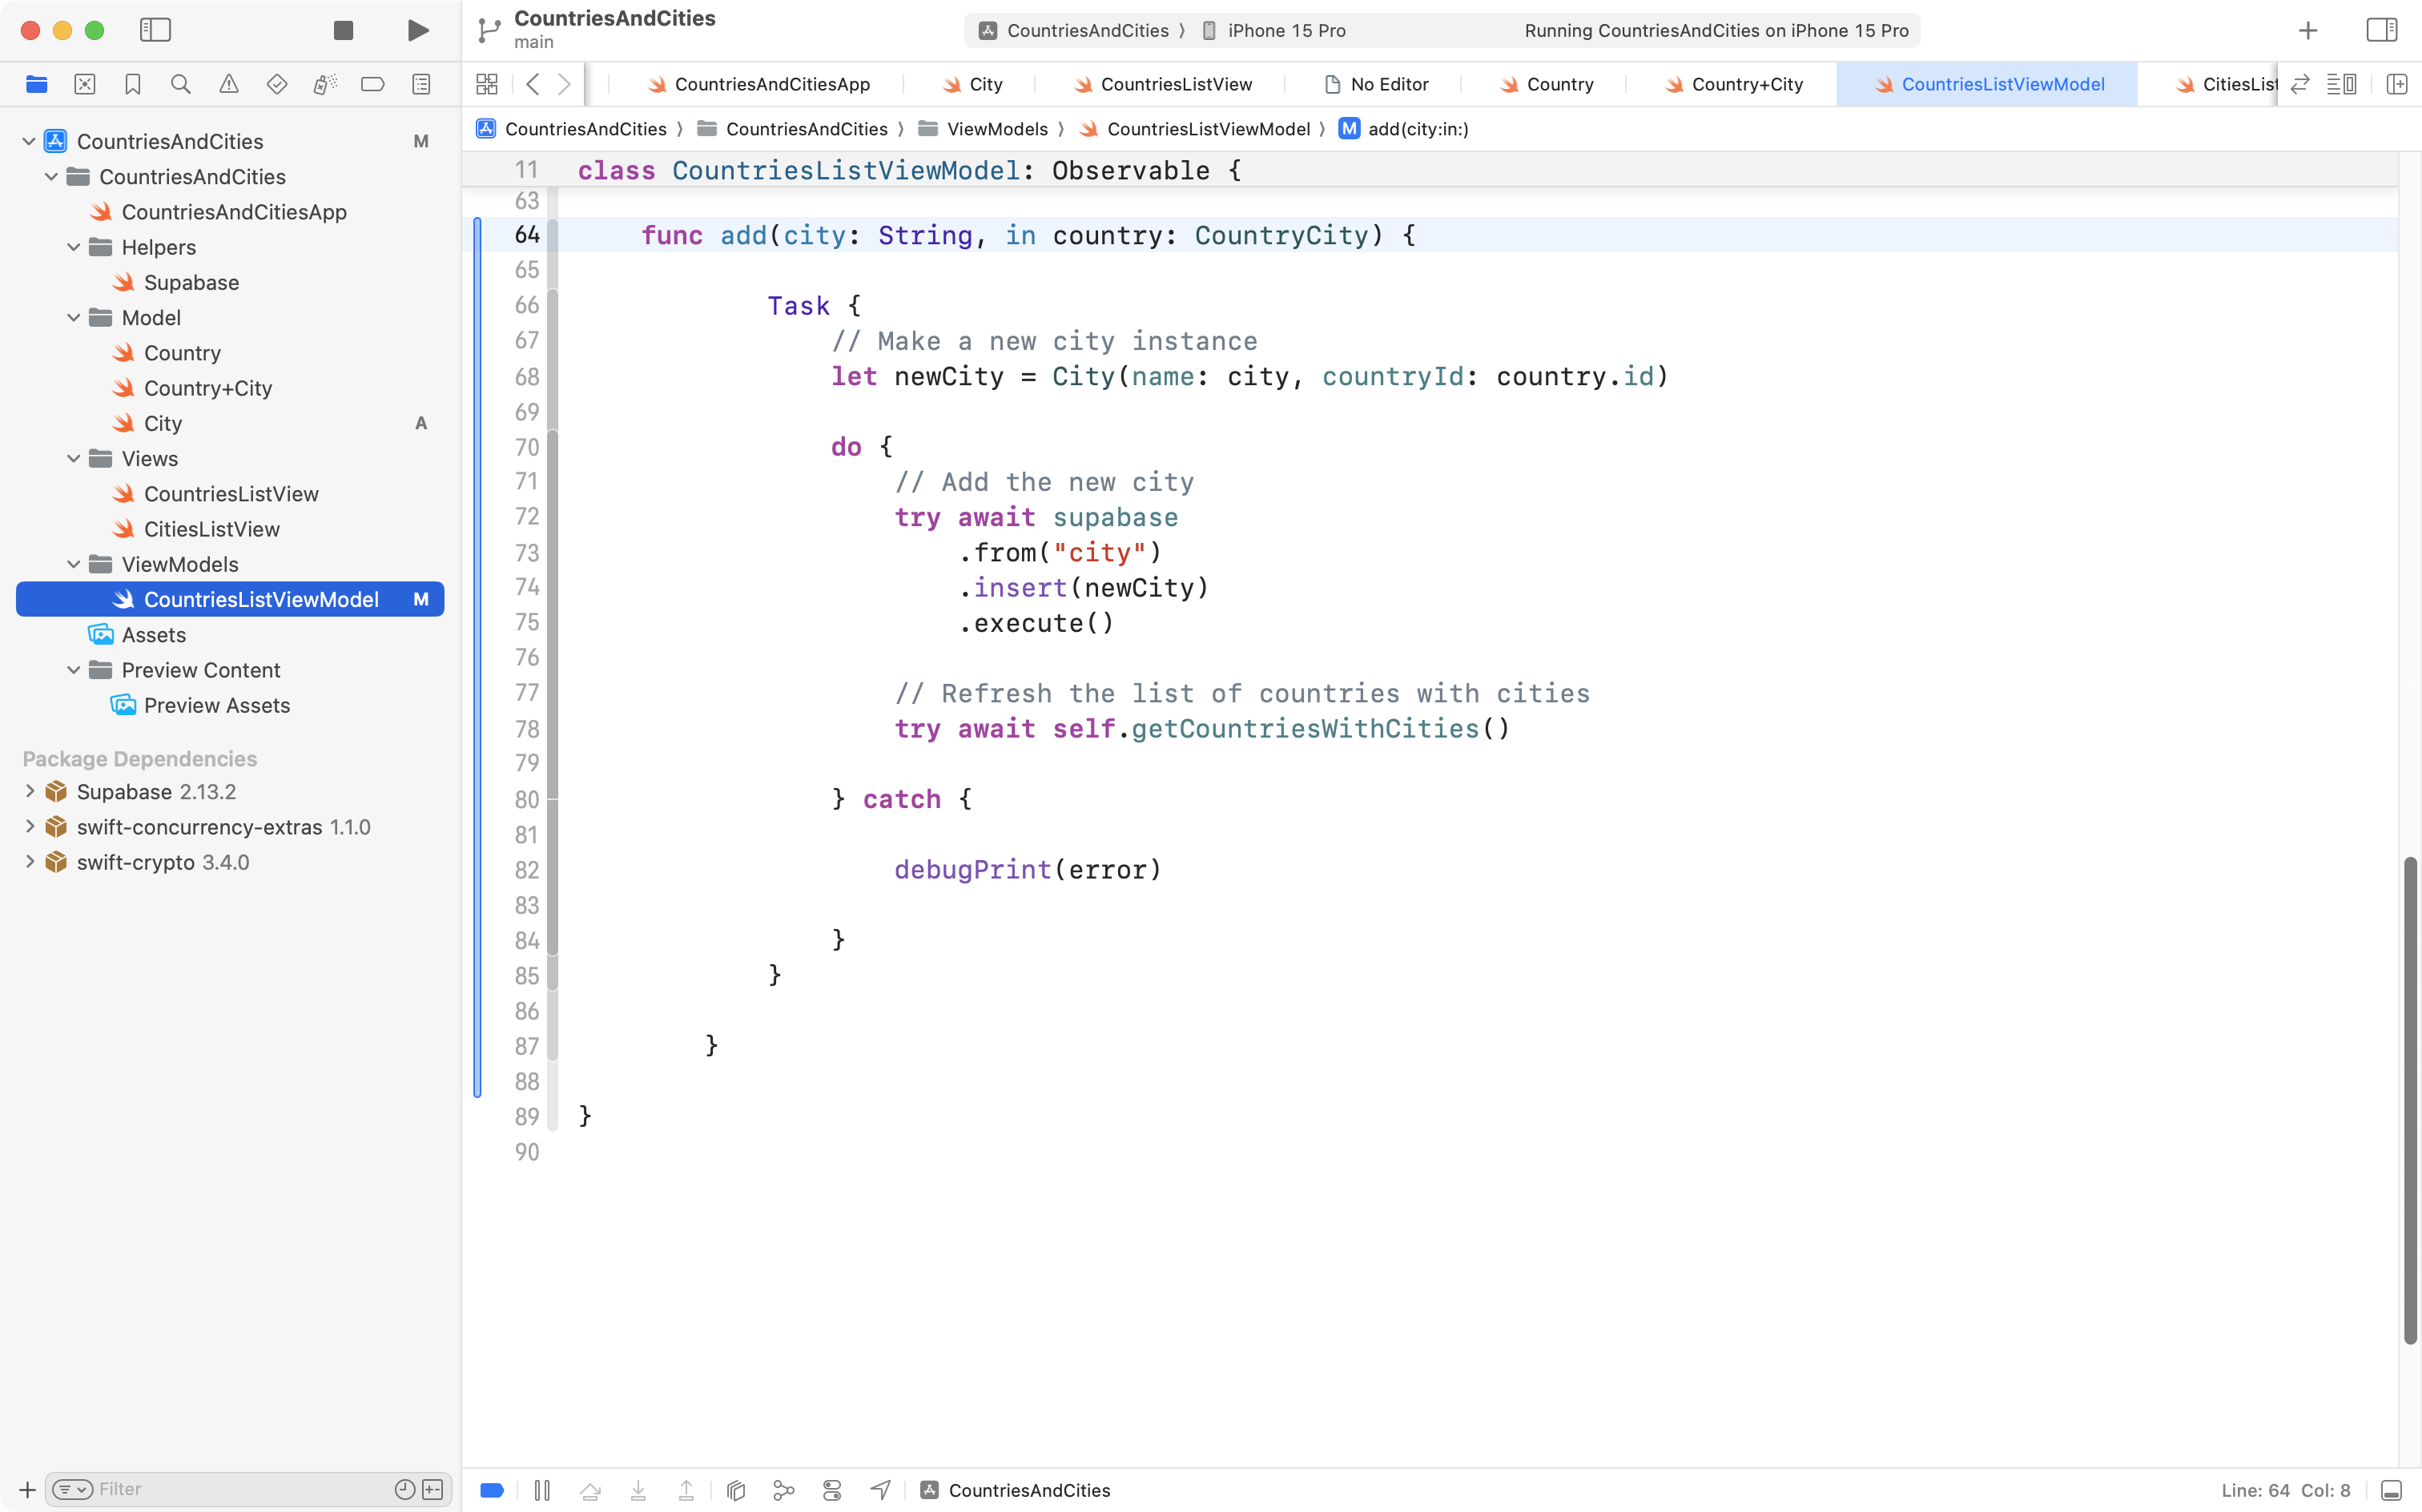Image resolution: width=2422 pixels, height=1512 pixels.
Task: Collapse the ViewModels folder
Action: (74, 564)
